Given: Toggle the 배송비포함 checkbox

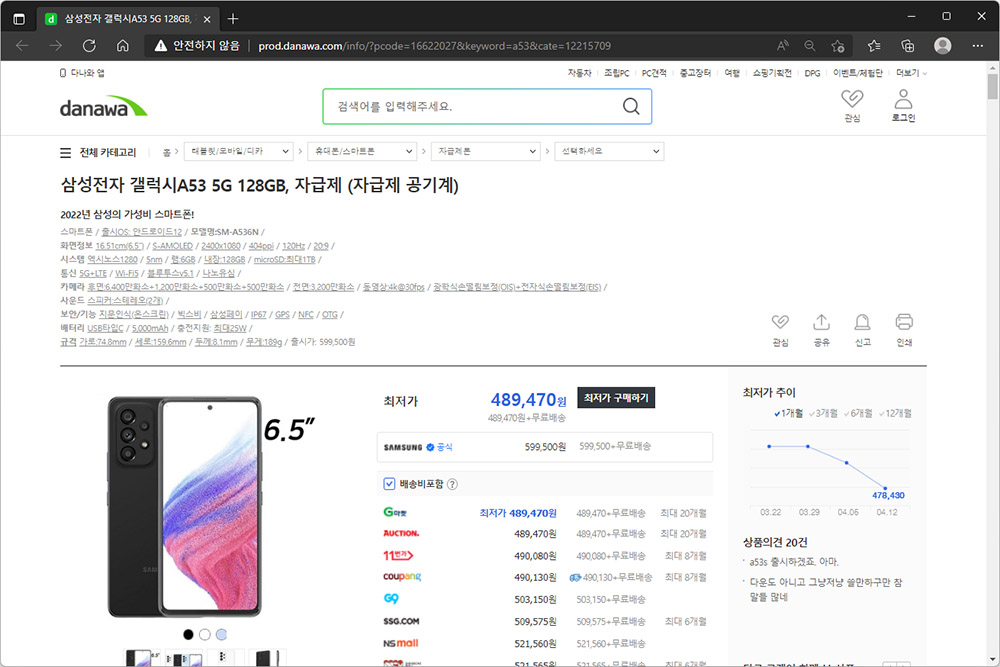Looking at the screenshot, I should click(389, 484).
